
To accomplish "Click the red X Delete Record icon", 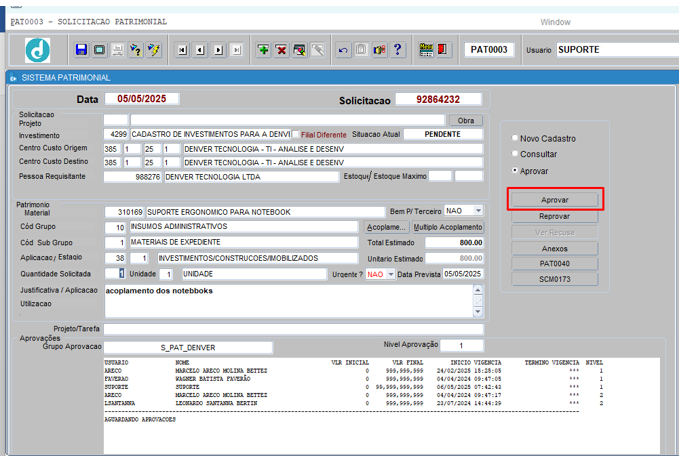I will click(x=281, y=50).
